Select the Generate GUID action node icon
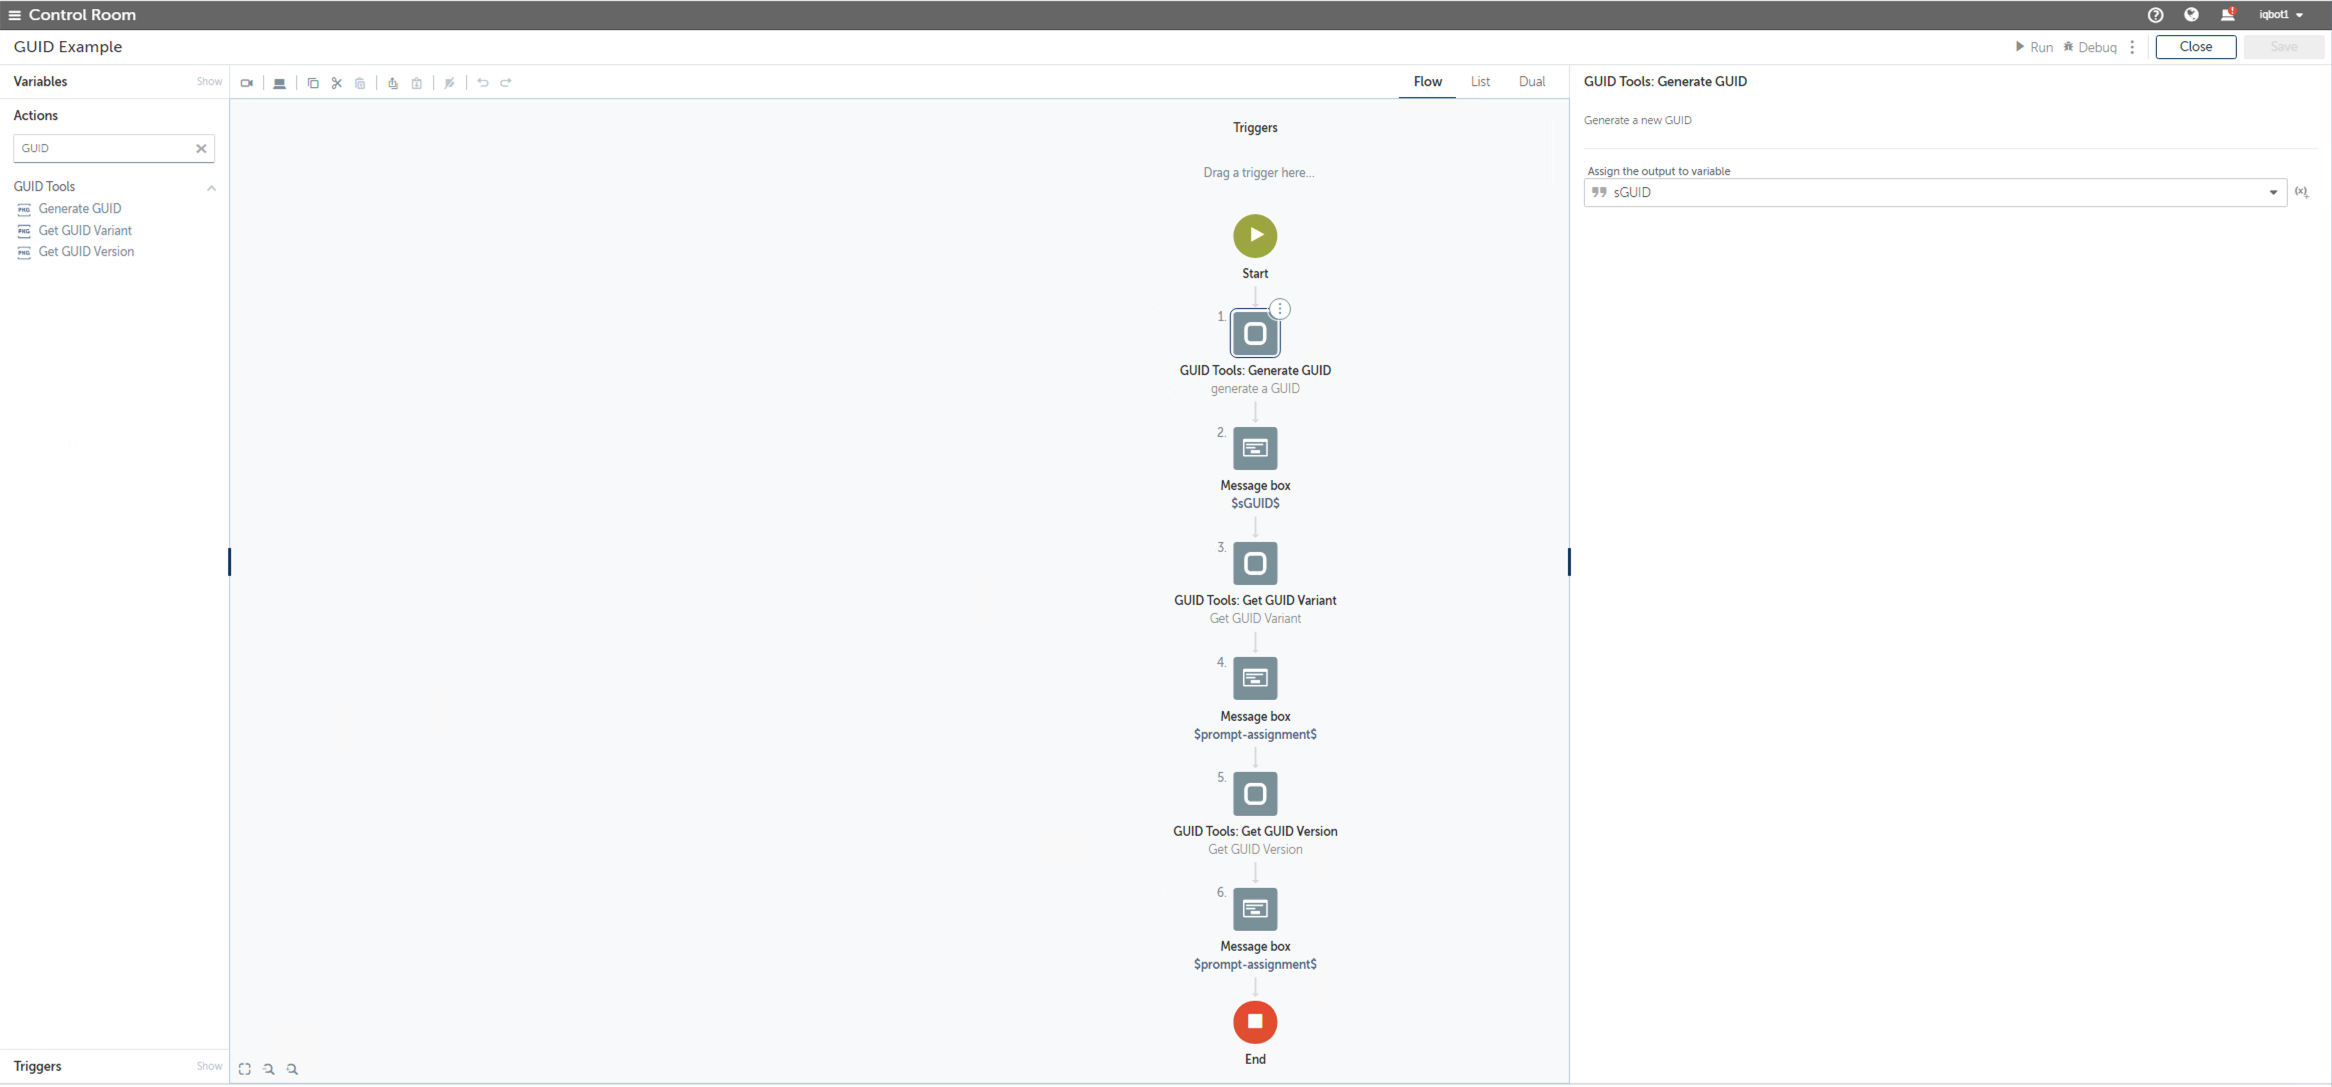 pos(1255,333)
